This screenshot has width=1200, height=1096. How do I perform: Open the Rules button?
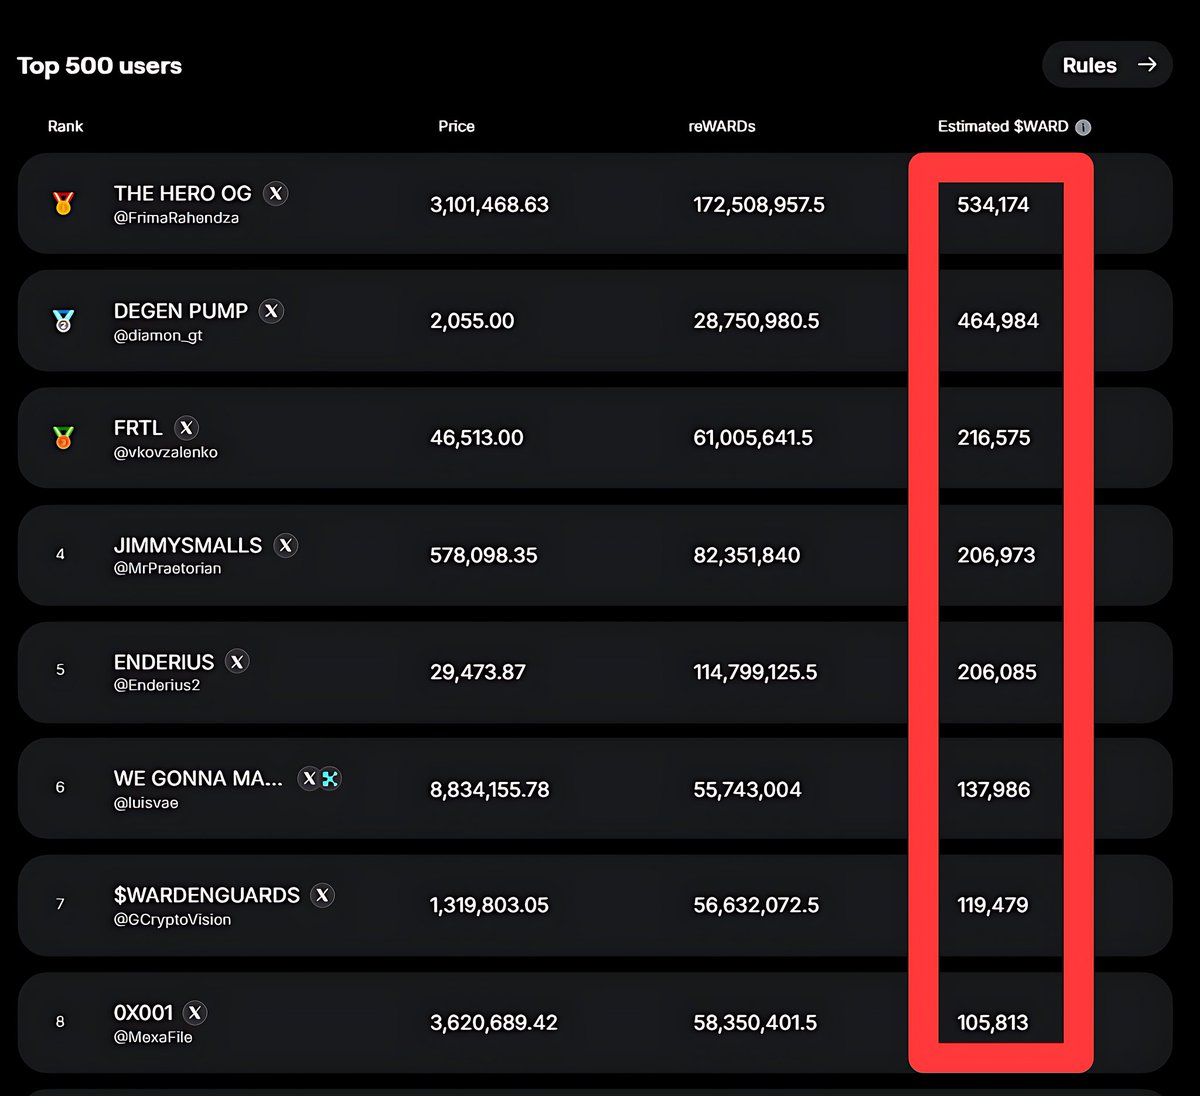pyautogui.click(x=1107, y=65)
